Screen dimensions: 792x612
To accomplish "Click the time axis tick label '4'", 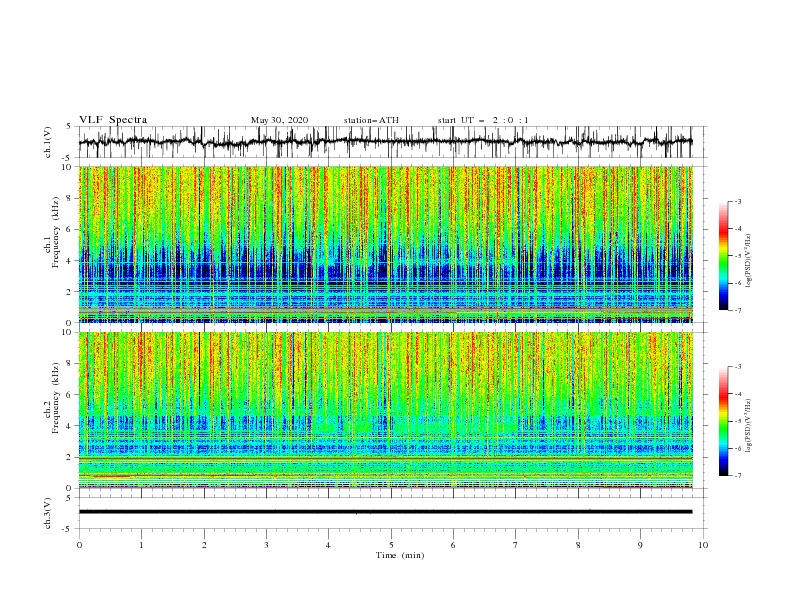I will (328, 545).
